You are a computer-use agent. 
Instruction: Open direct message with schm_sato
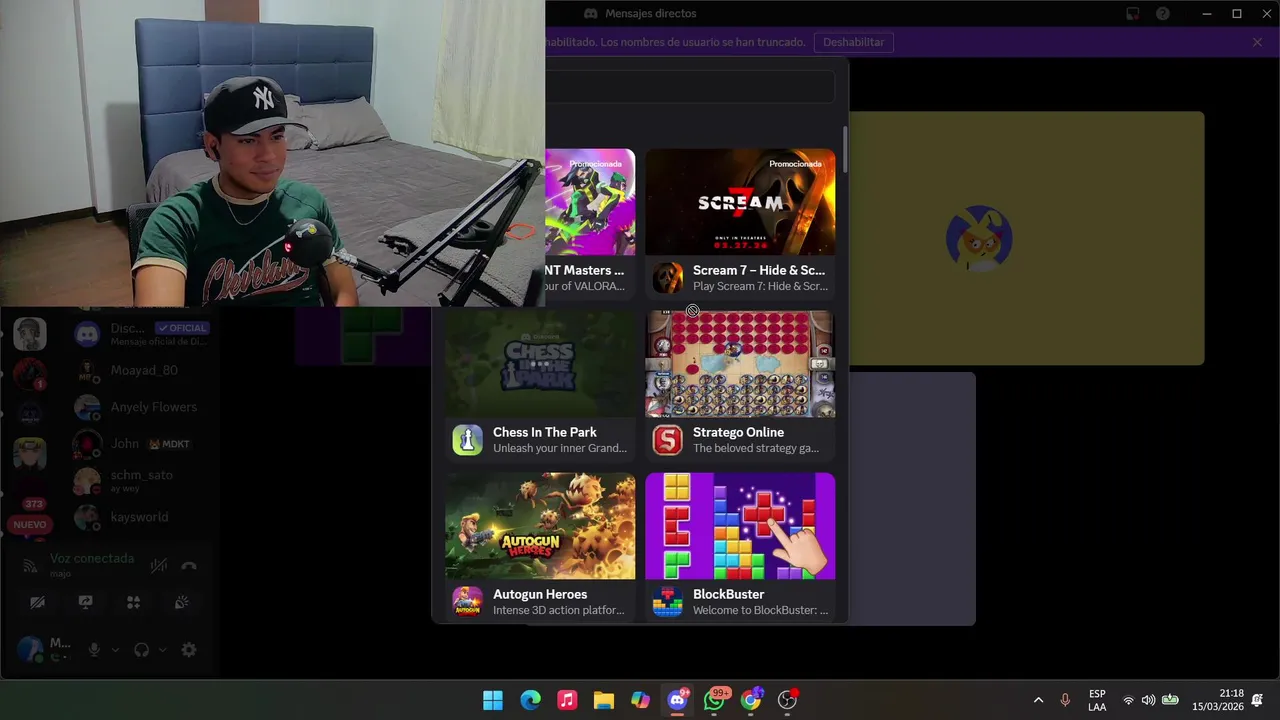coord(144,481)
